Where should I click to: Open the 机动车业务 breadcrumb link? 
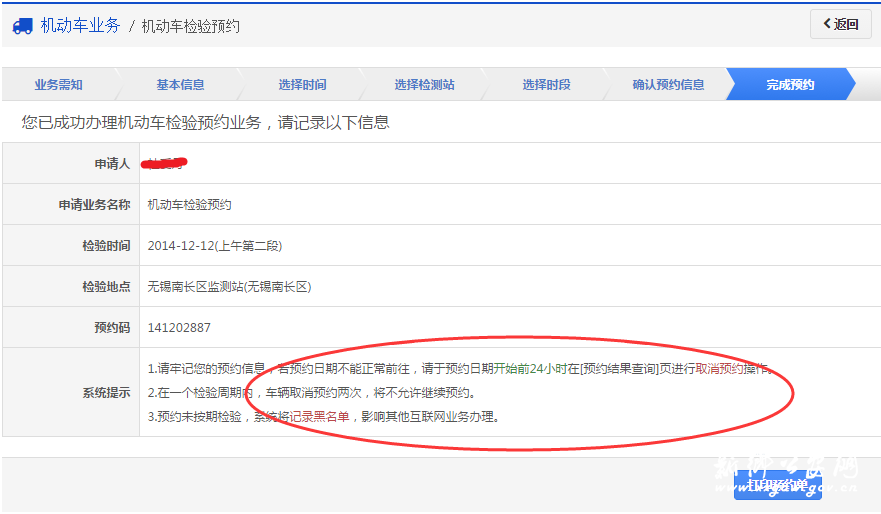(80, 26)
